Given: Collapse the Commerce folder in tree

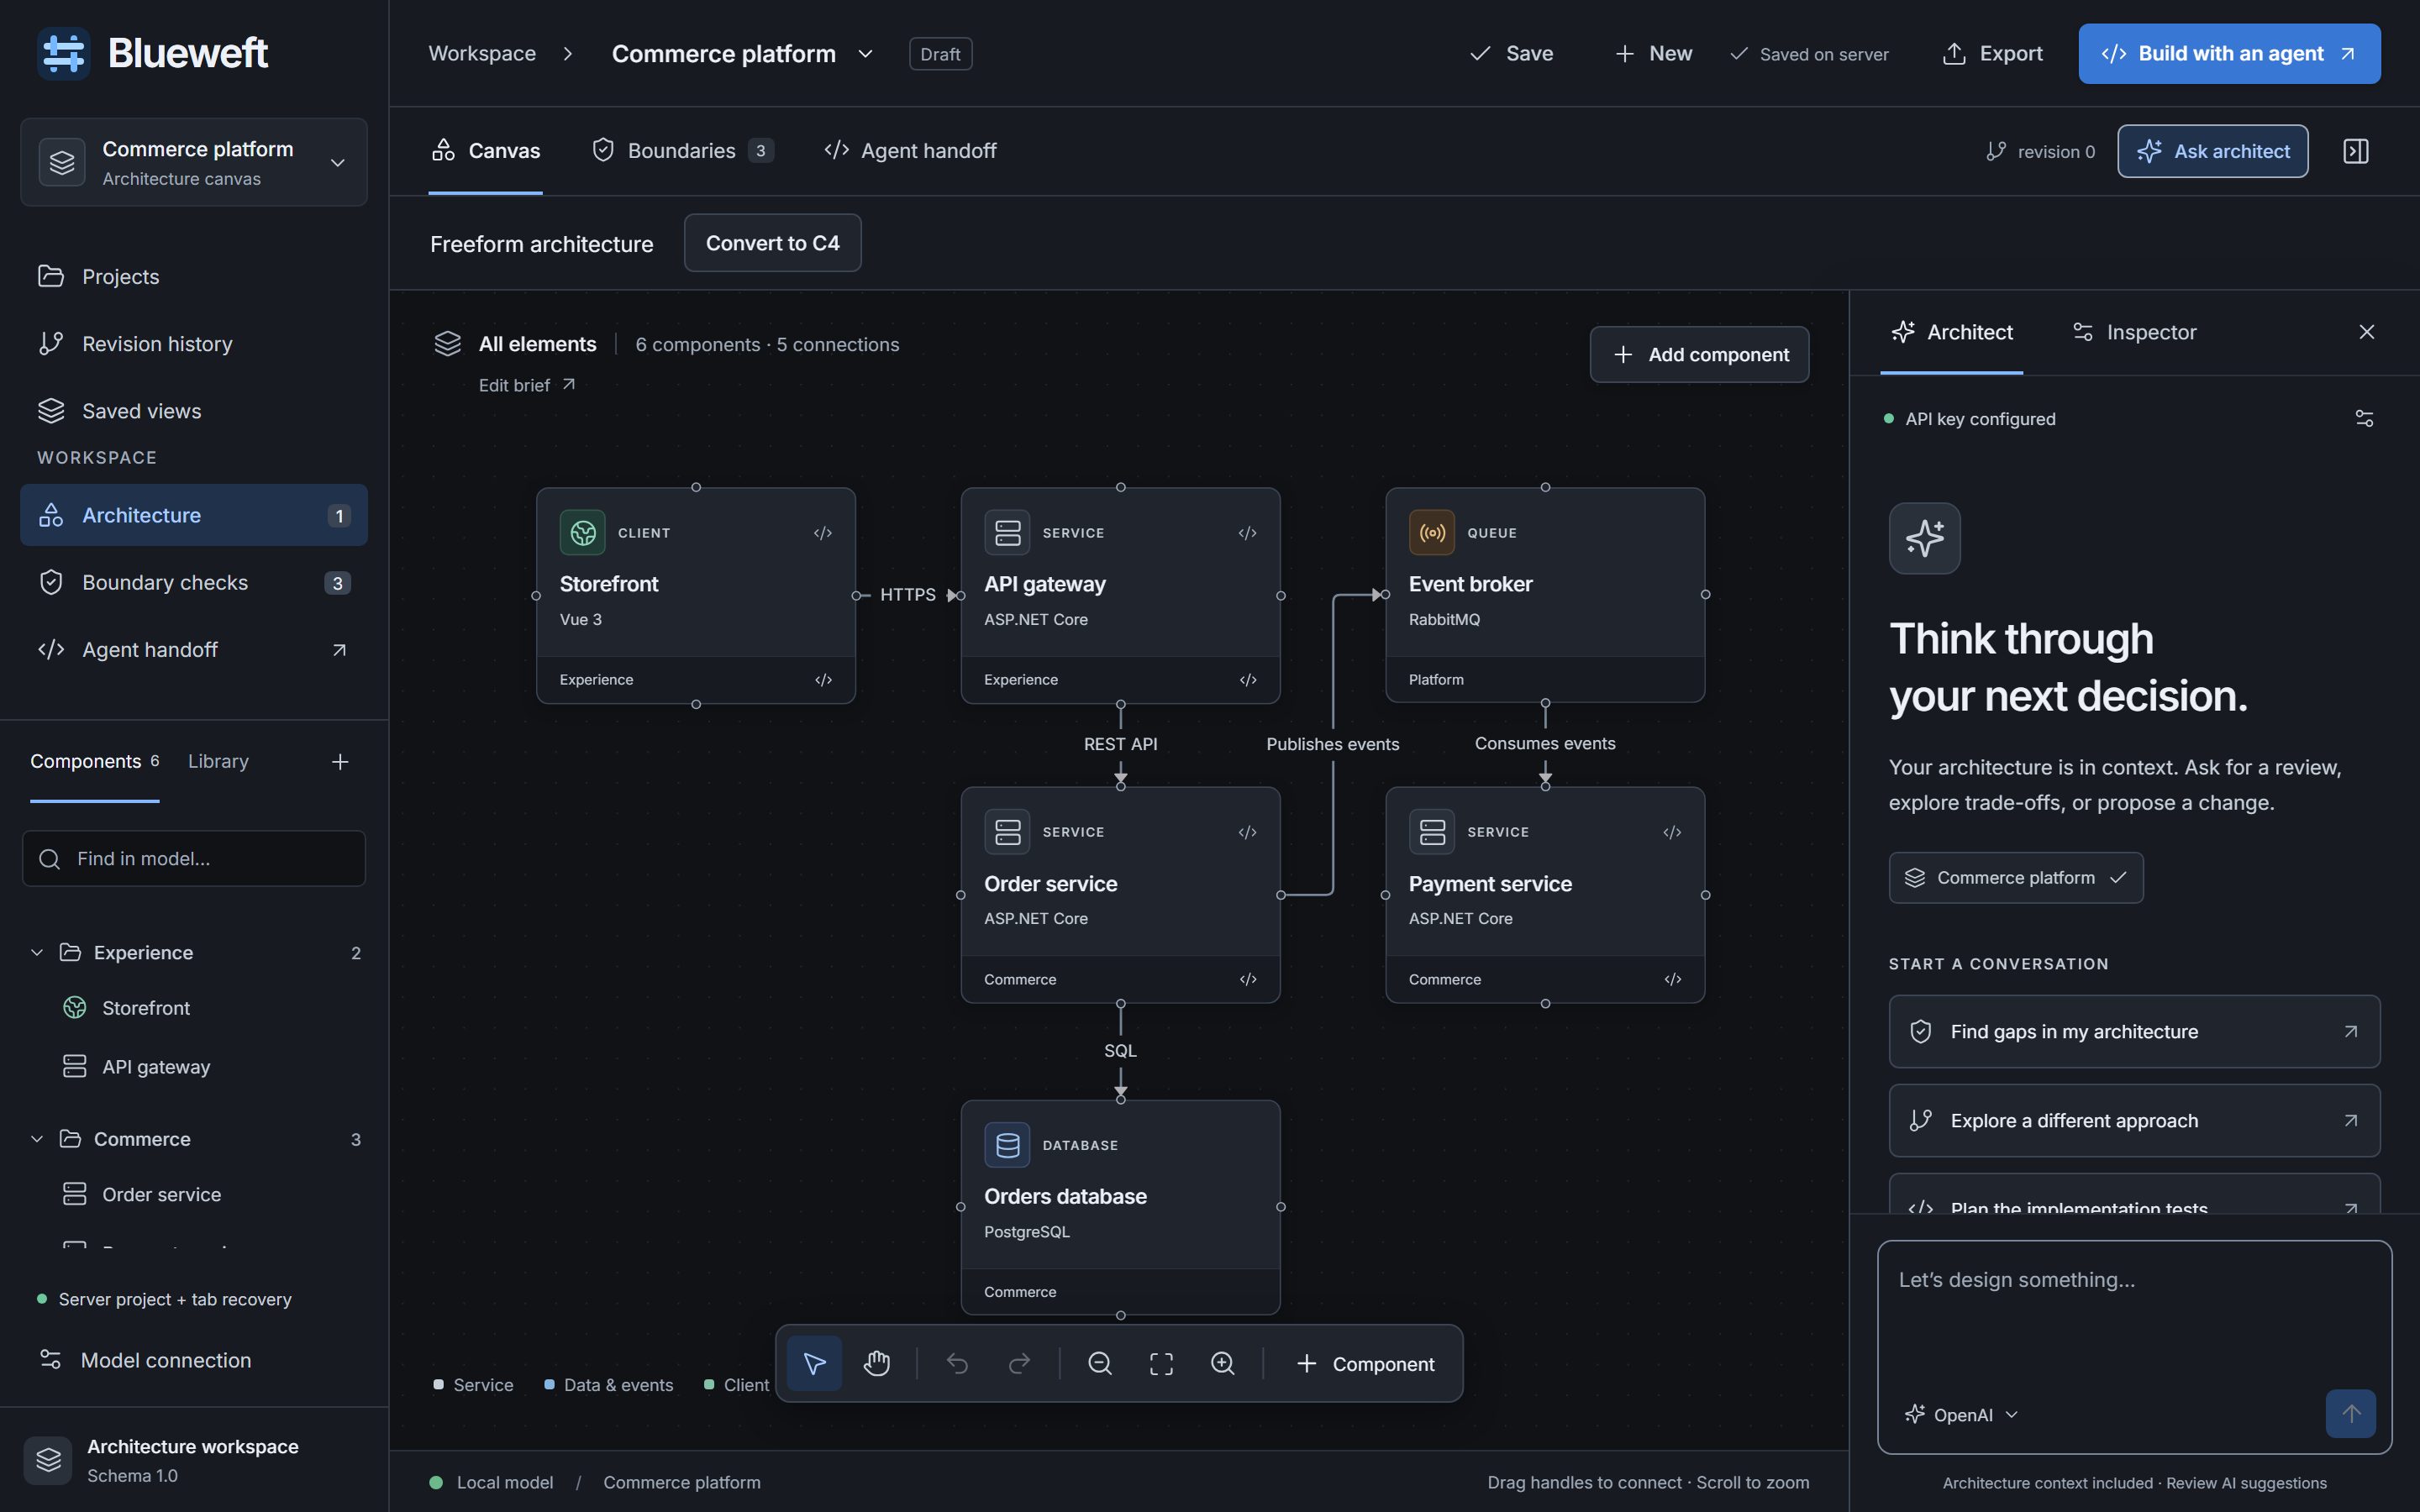Looking at the screenshot, I should [37, 1139].
